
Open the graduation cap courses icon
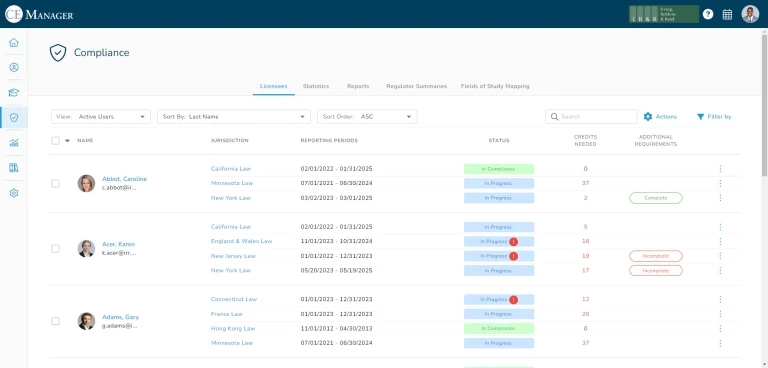14,93
